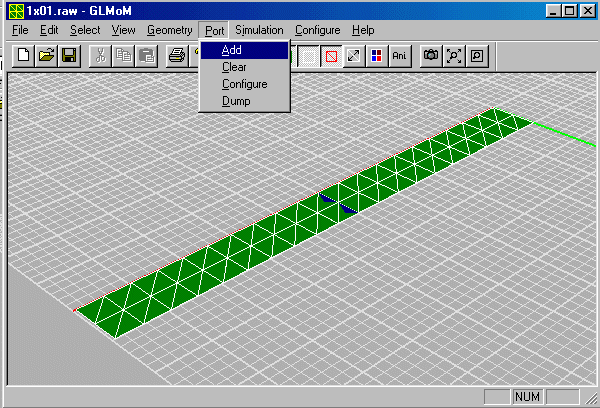The image size is (600, 408).
Task: Click the camera snapshot toolbar icon
Action: [x=431, y=56]
